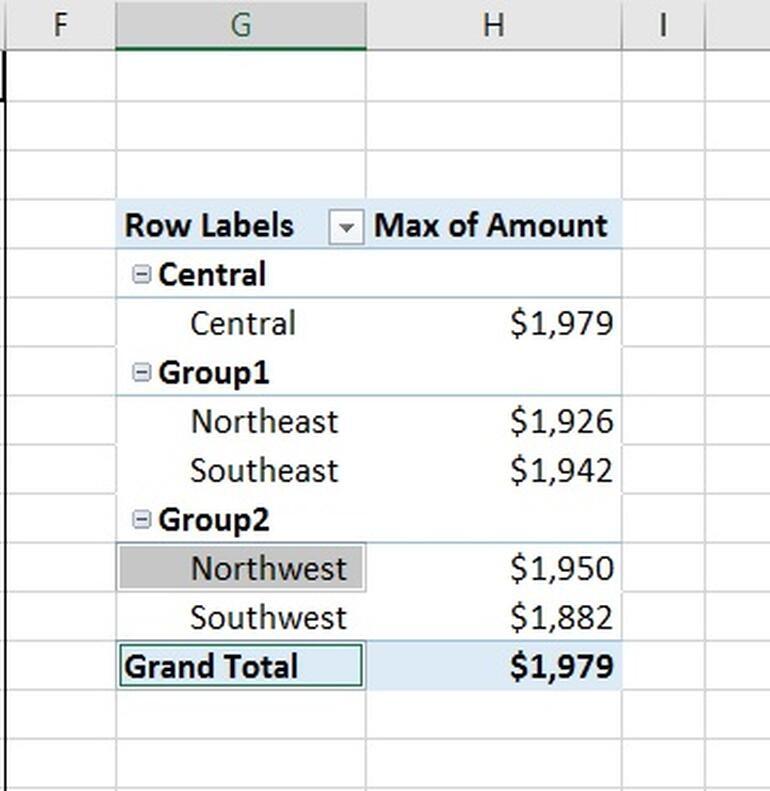Viewport: 770px width, 791px height.
Task: Collapse the Central group
Action: click(x=142, y=274)
